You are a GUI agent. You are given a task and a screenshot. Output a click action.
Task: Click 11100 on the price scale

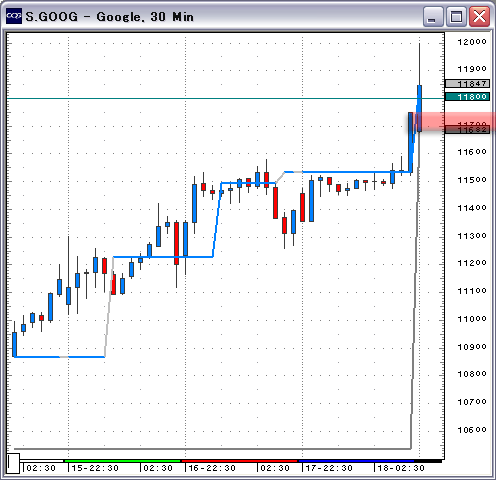tap(472, 291)
